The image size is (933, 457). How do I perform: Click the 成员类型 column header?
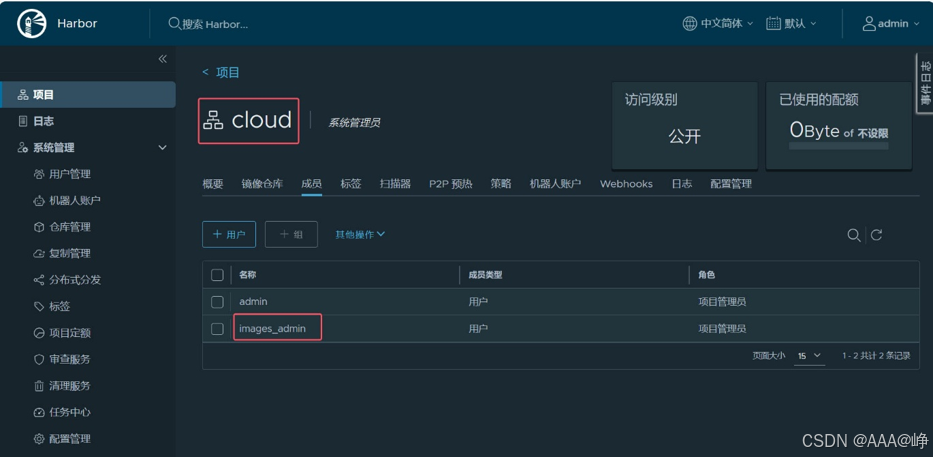(485, 275)
